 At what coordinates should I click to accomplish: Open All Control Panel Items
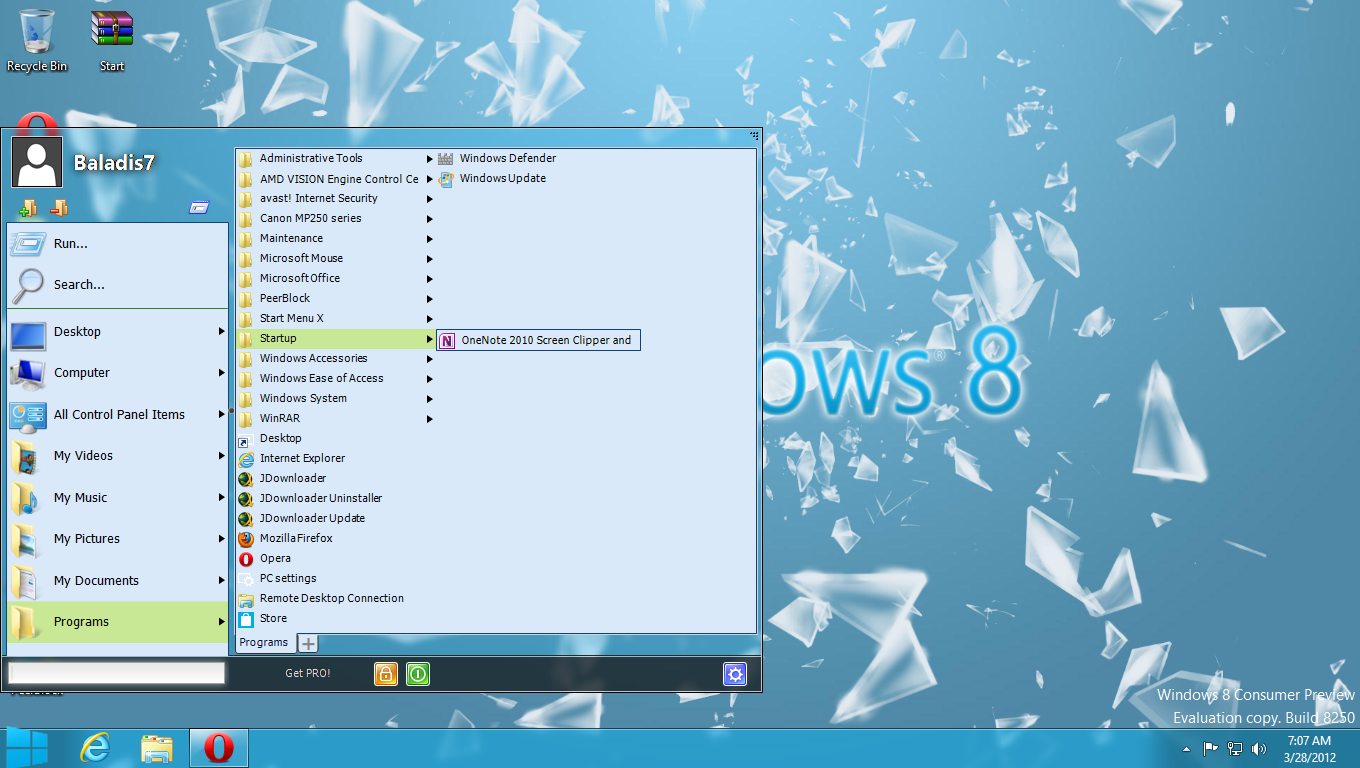click(x=118, y=414)
